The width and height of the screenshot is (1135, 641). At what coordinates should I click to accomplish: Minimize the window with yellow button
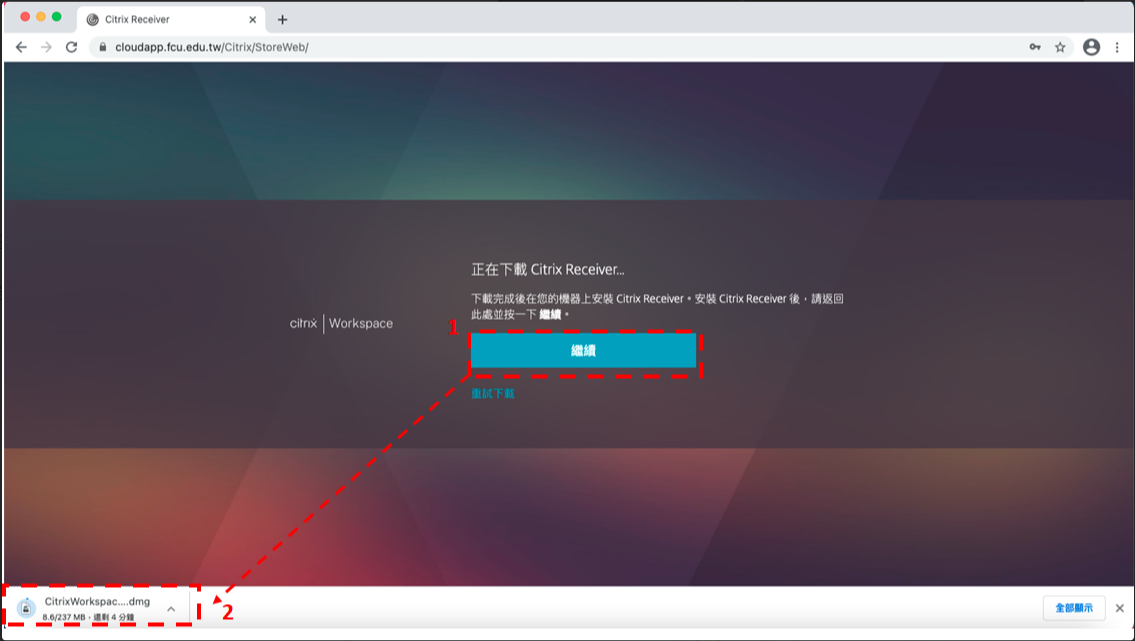point(41,18)
